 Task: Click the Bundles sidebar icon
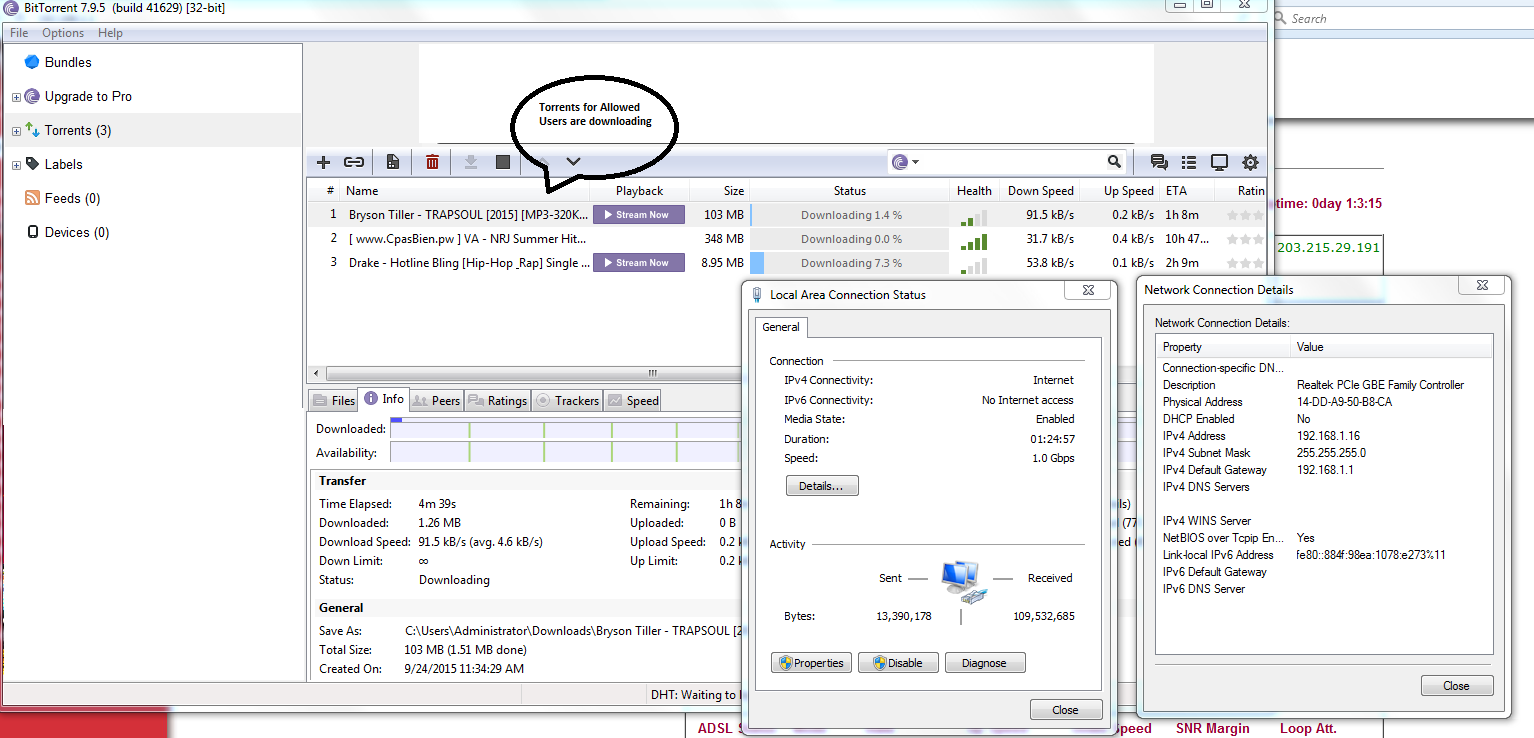pos(32,62)
